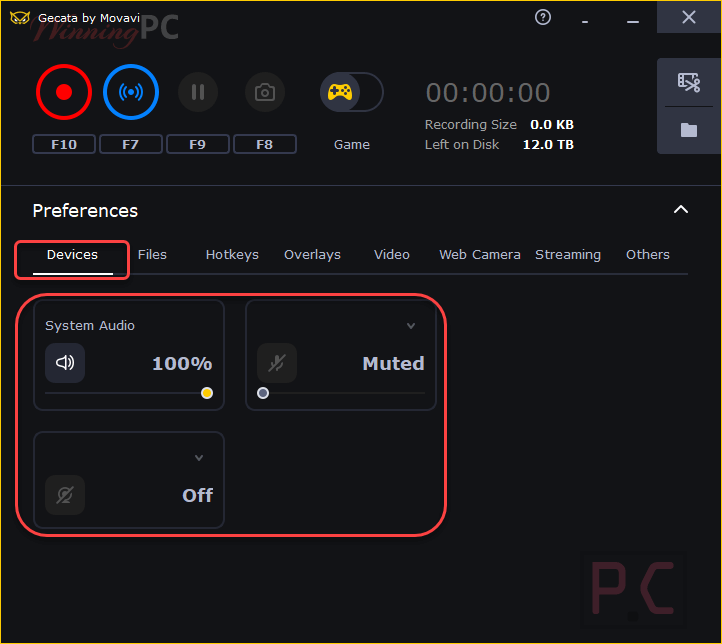
Task: Click the Game mode label
Action: coord(352,145)
